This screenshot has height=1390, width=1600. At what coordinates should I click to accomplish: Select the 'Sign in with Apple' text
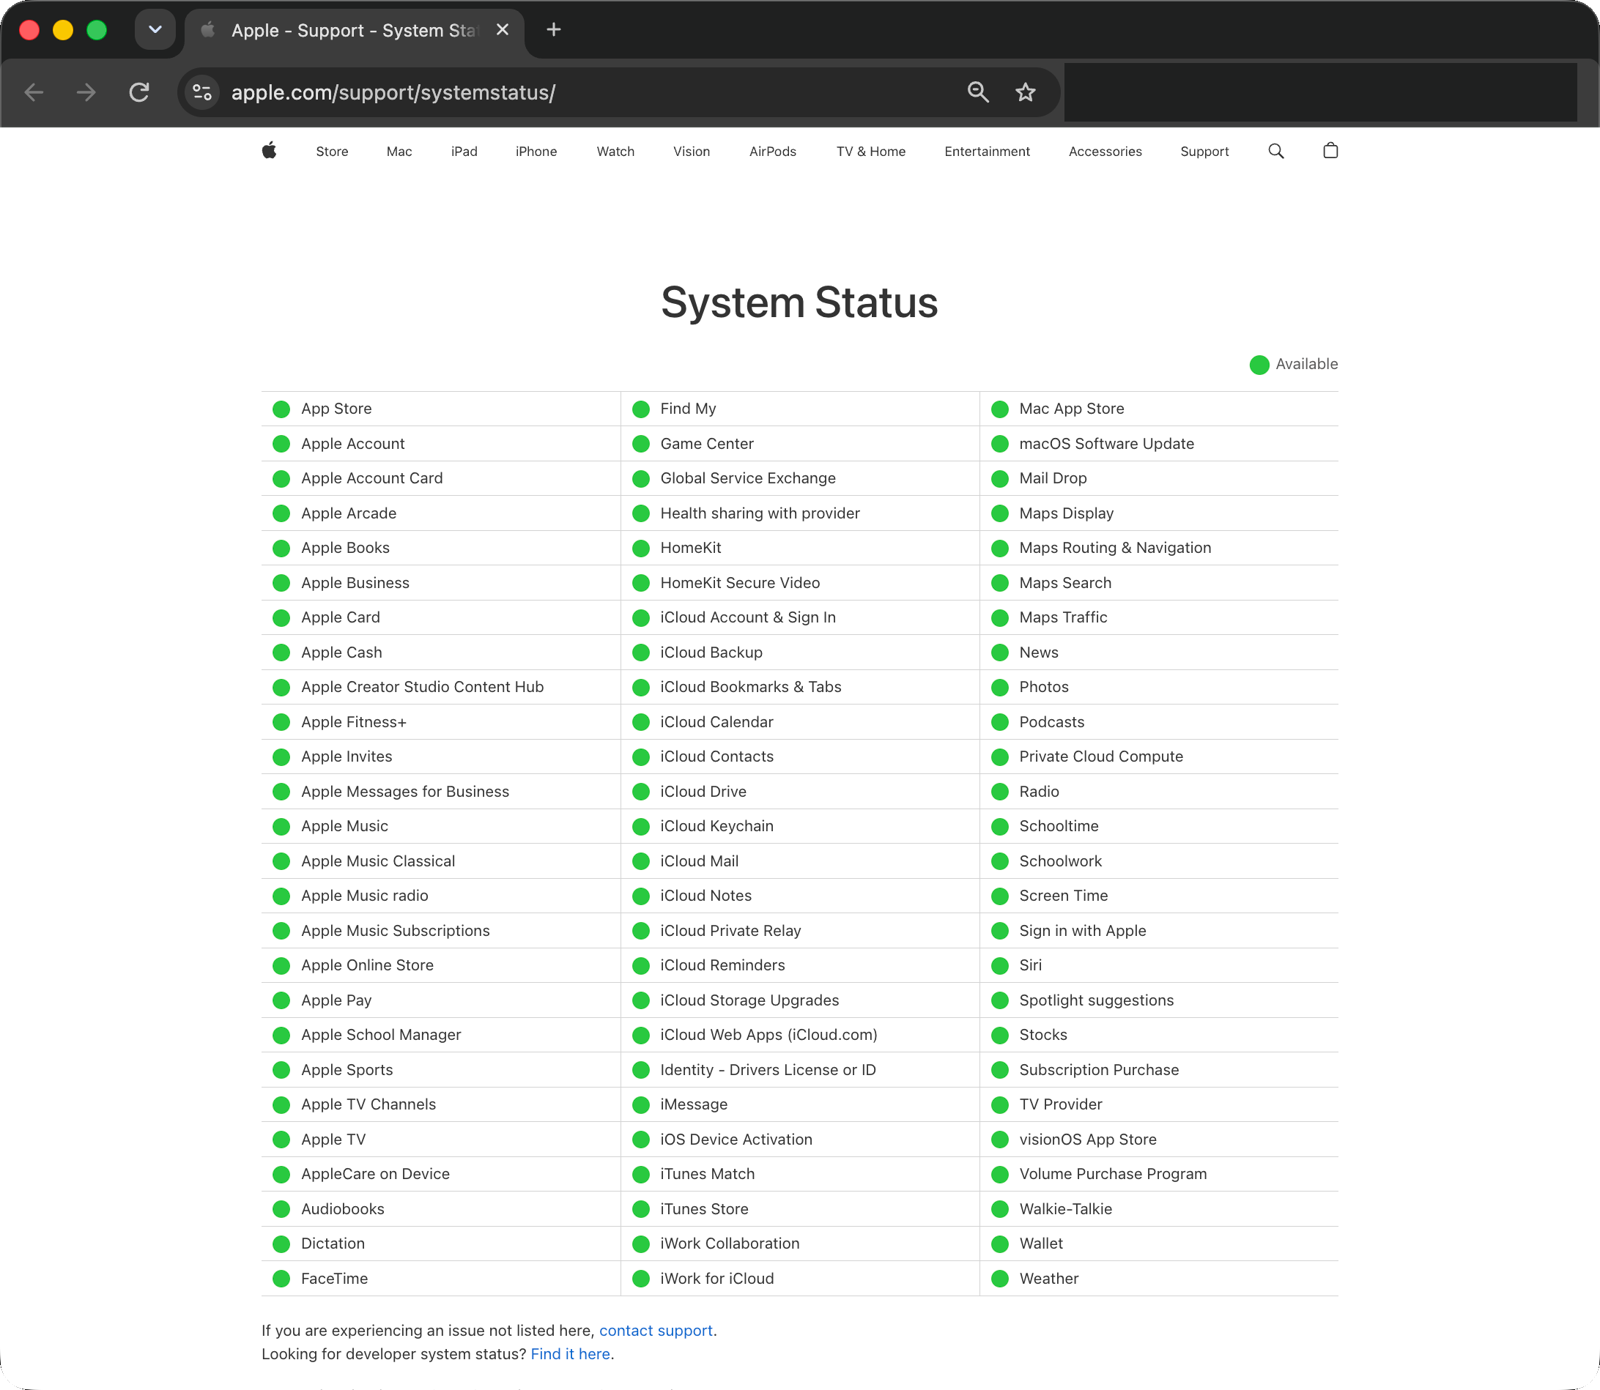click(1083, 931)
